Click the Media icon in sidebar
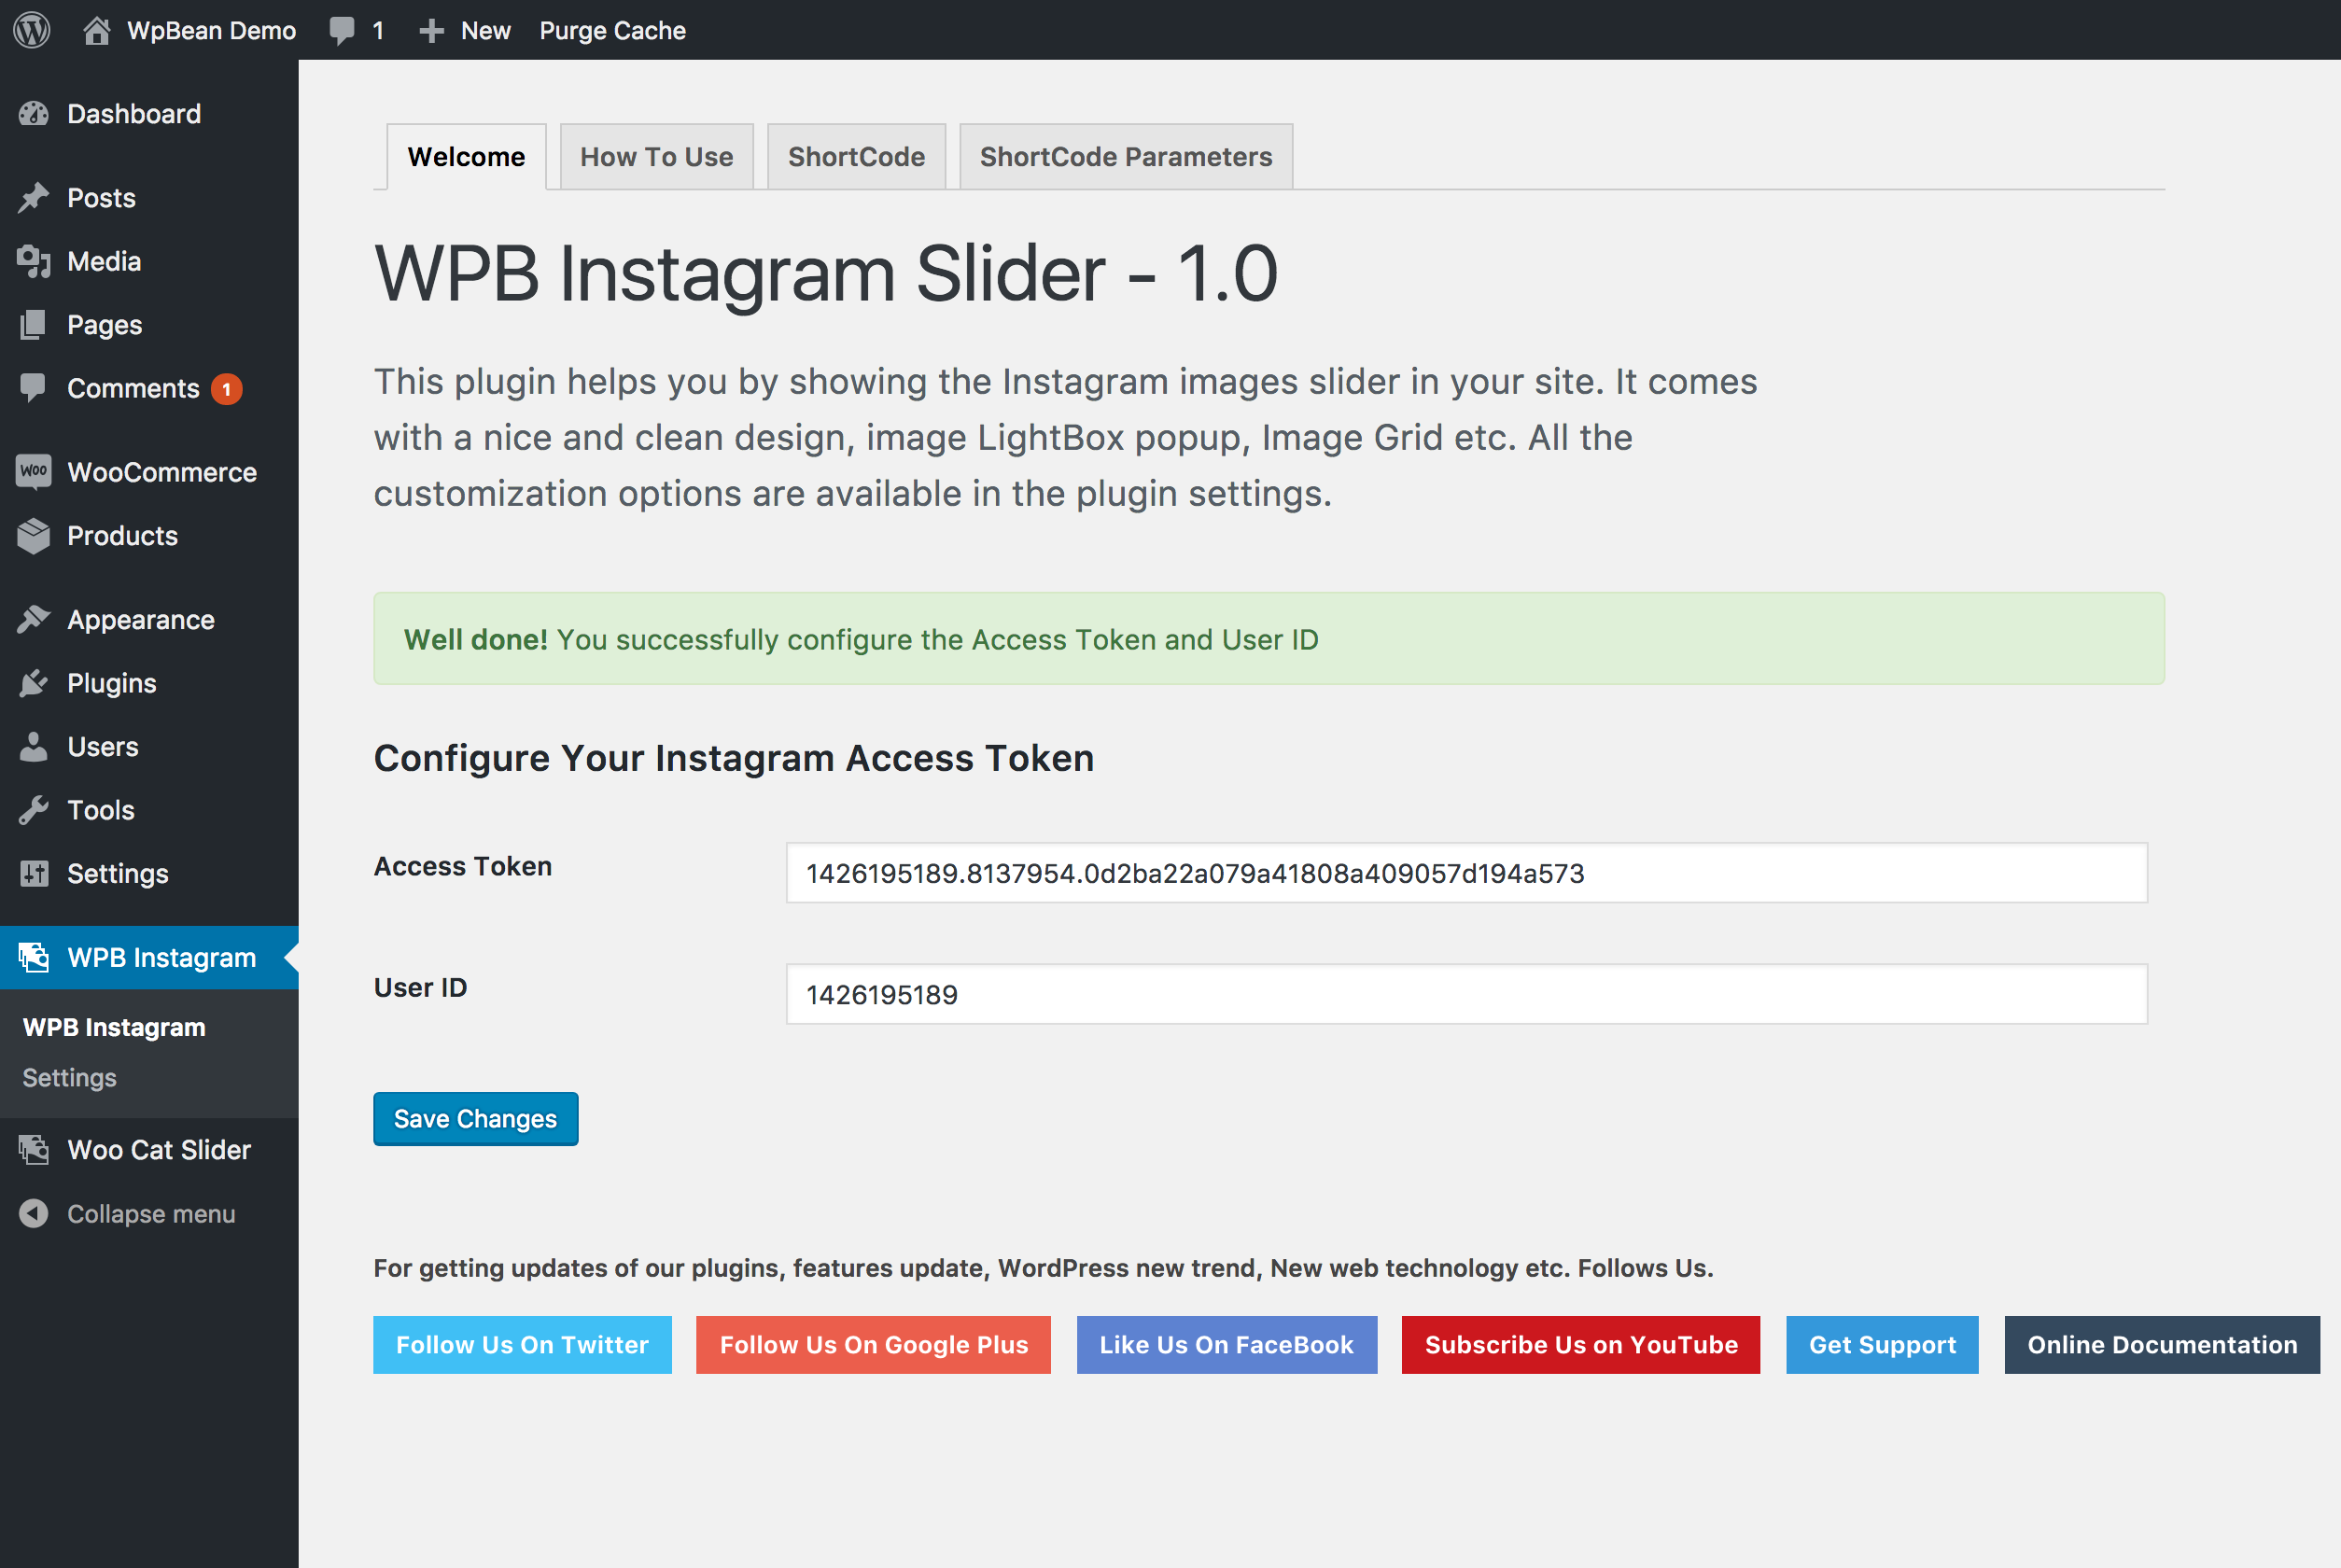The width and height of the screenshot is (2341, 1568). click(33, 261)
